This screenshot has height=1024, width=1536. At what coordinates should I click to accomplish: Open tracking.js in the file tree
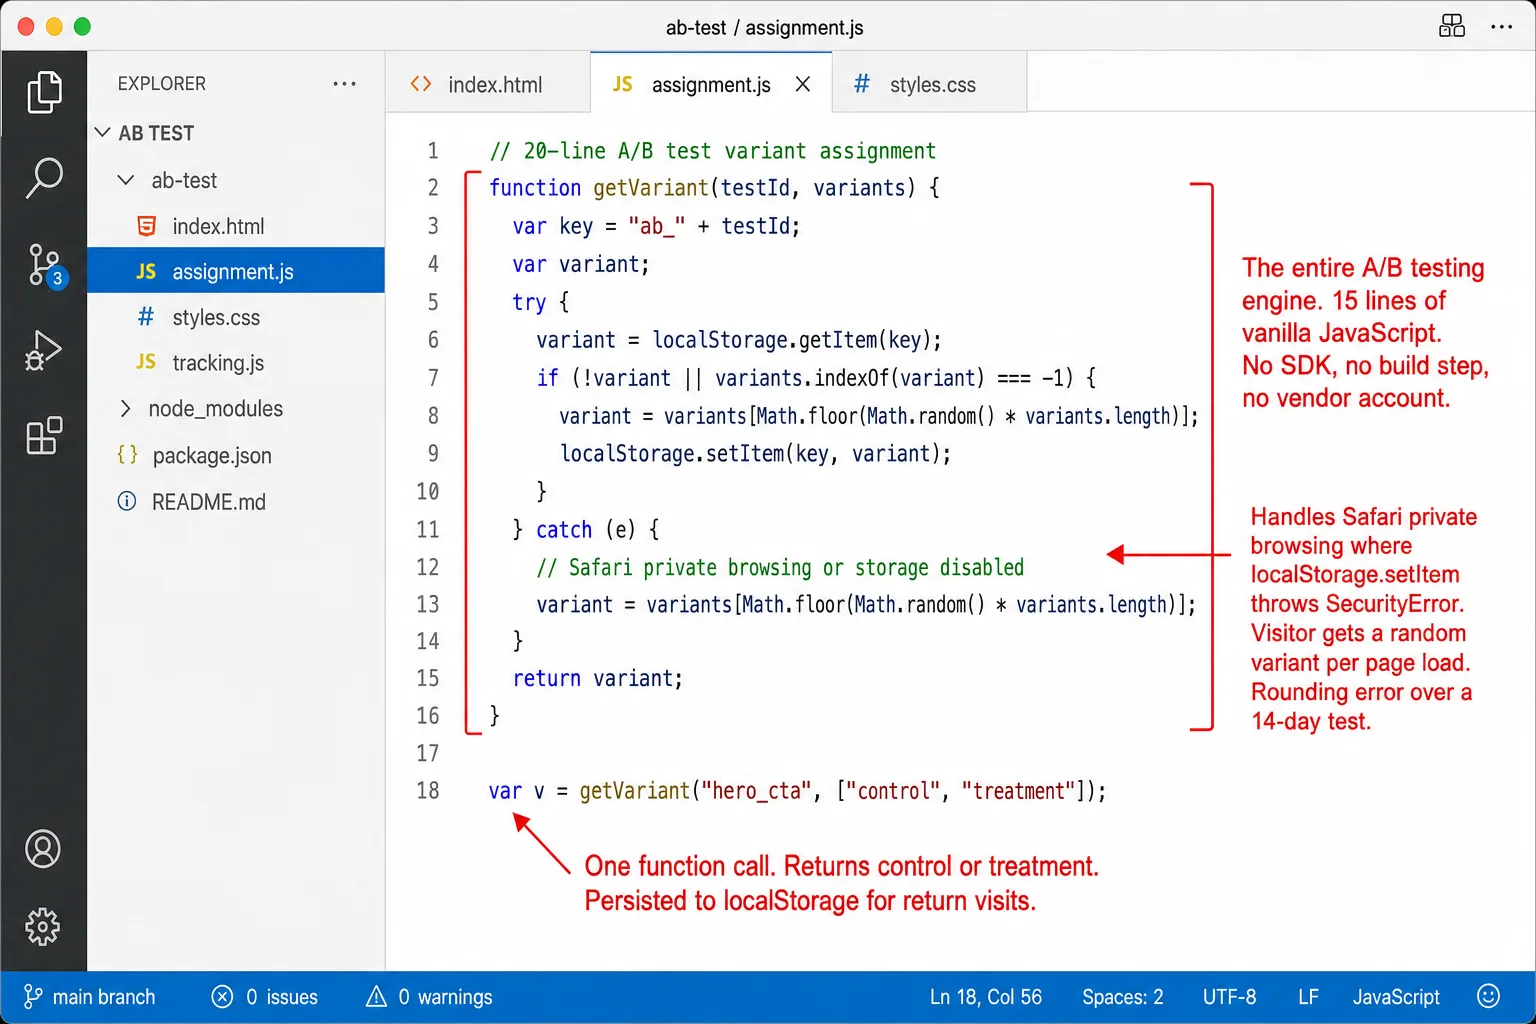pos(236,362)
